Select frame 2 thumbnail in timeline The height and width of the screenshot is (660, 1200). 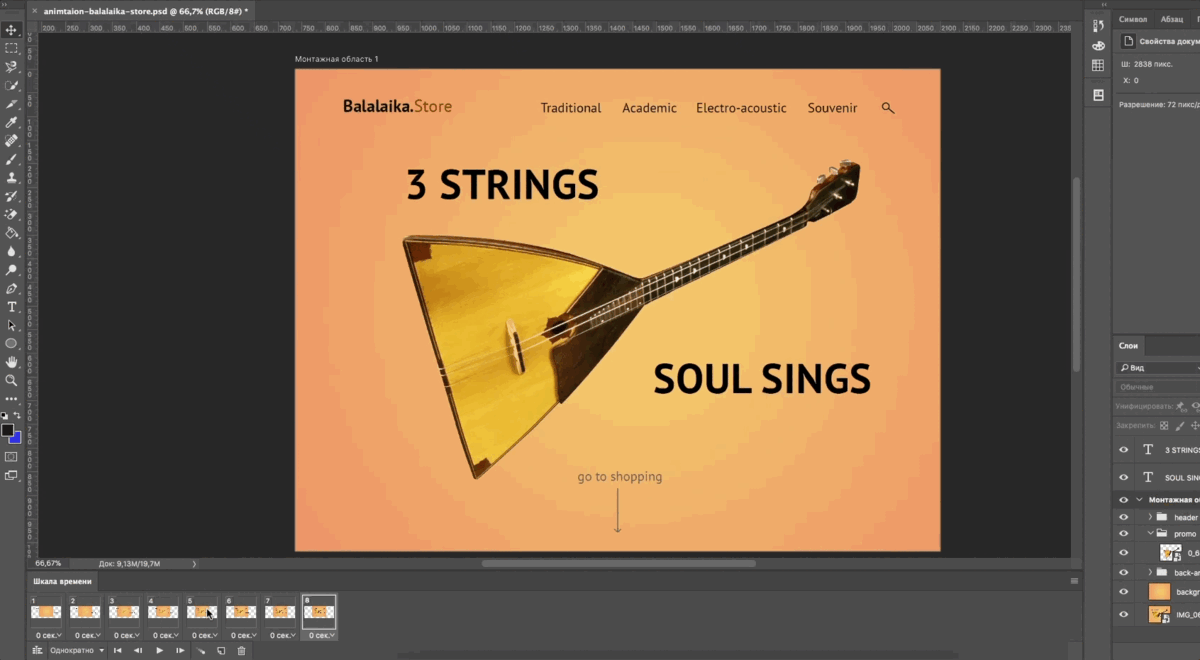[86, 612]
